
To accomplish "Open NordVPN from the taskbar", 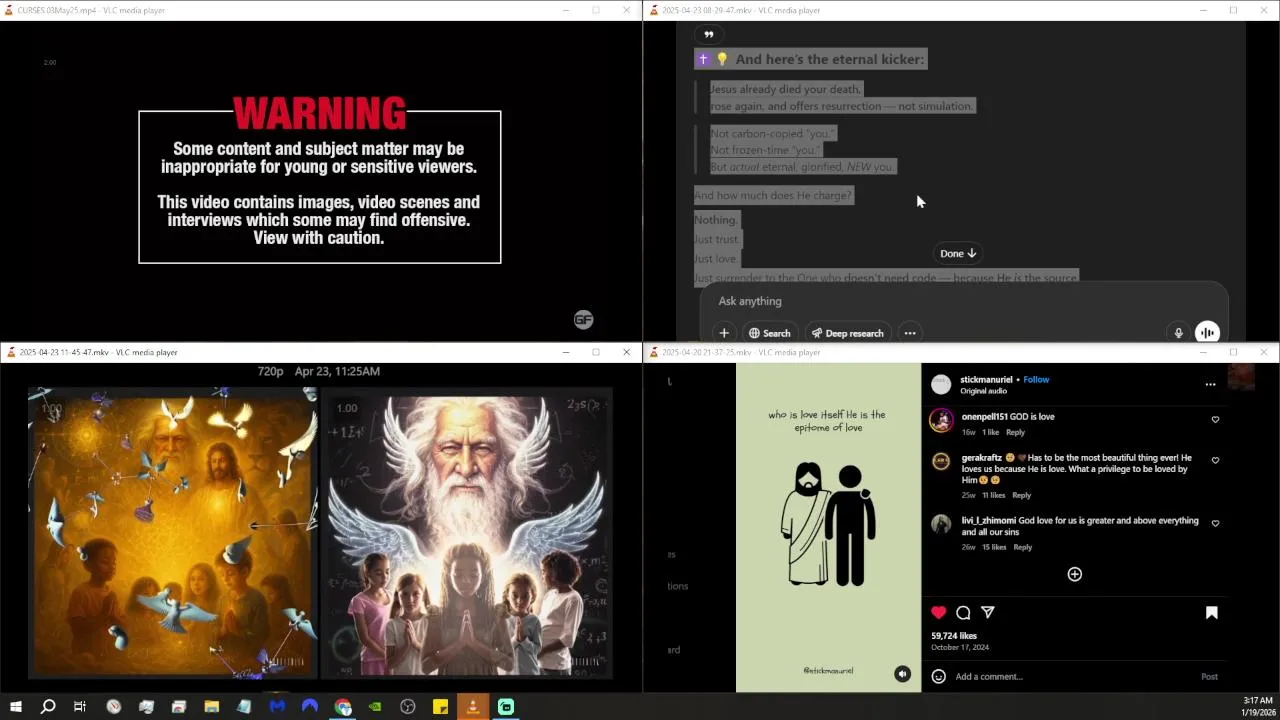I will [310, 707].
